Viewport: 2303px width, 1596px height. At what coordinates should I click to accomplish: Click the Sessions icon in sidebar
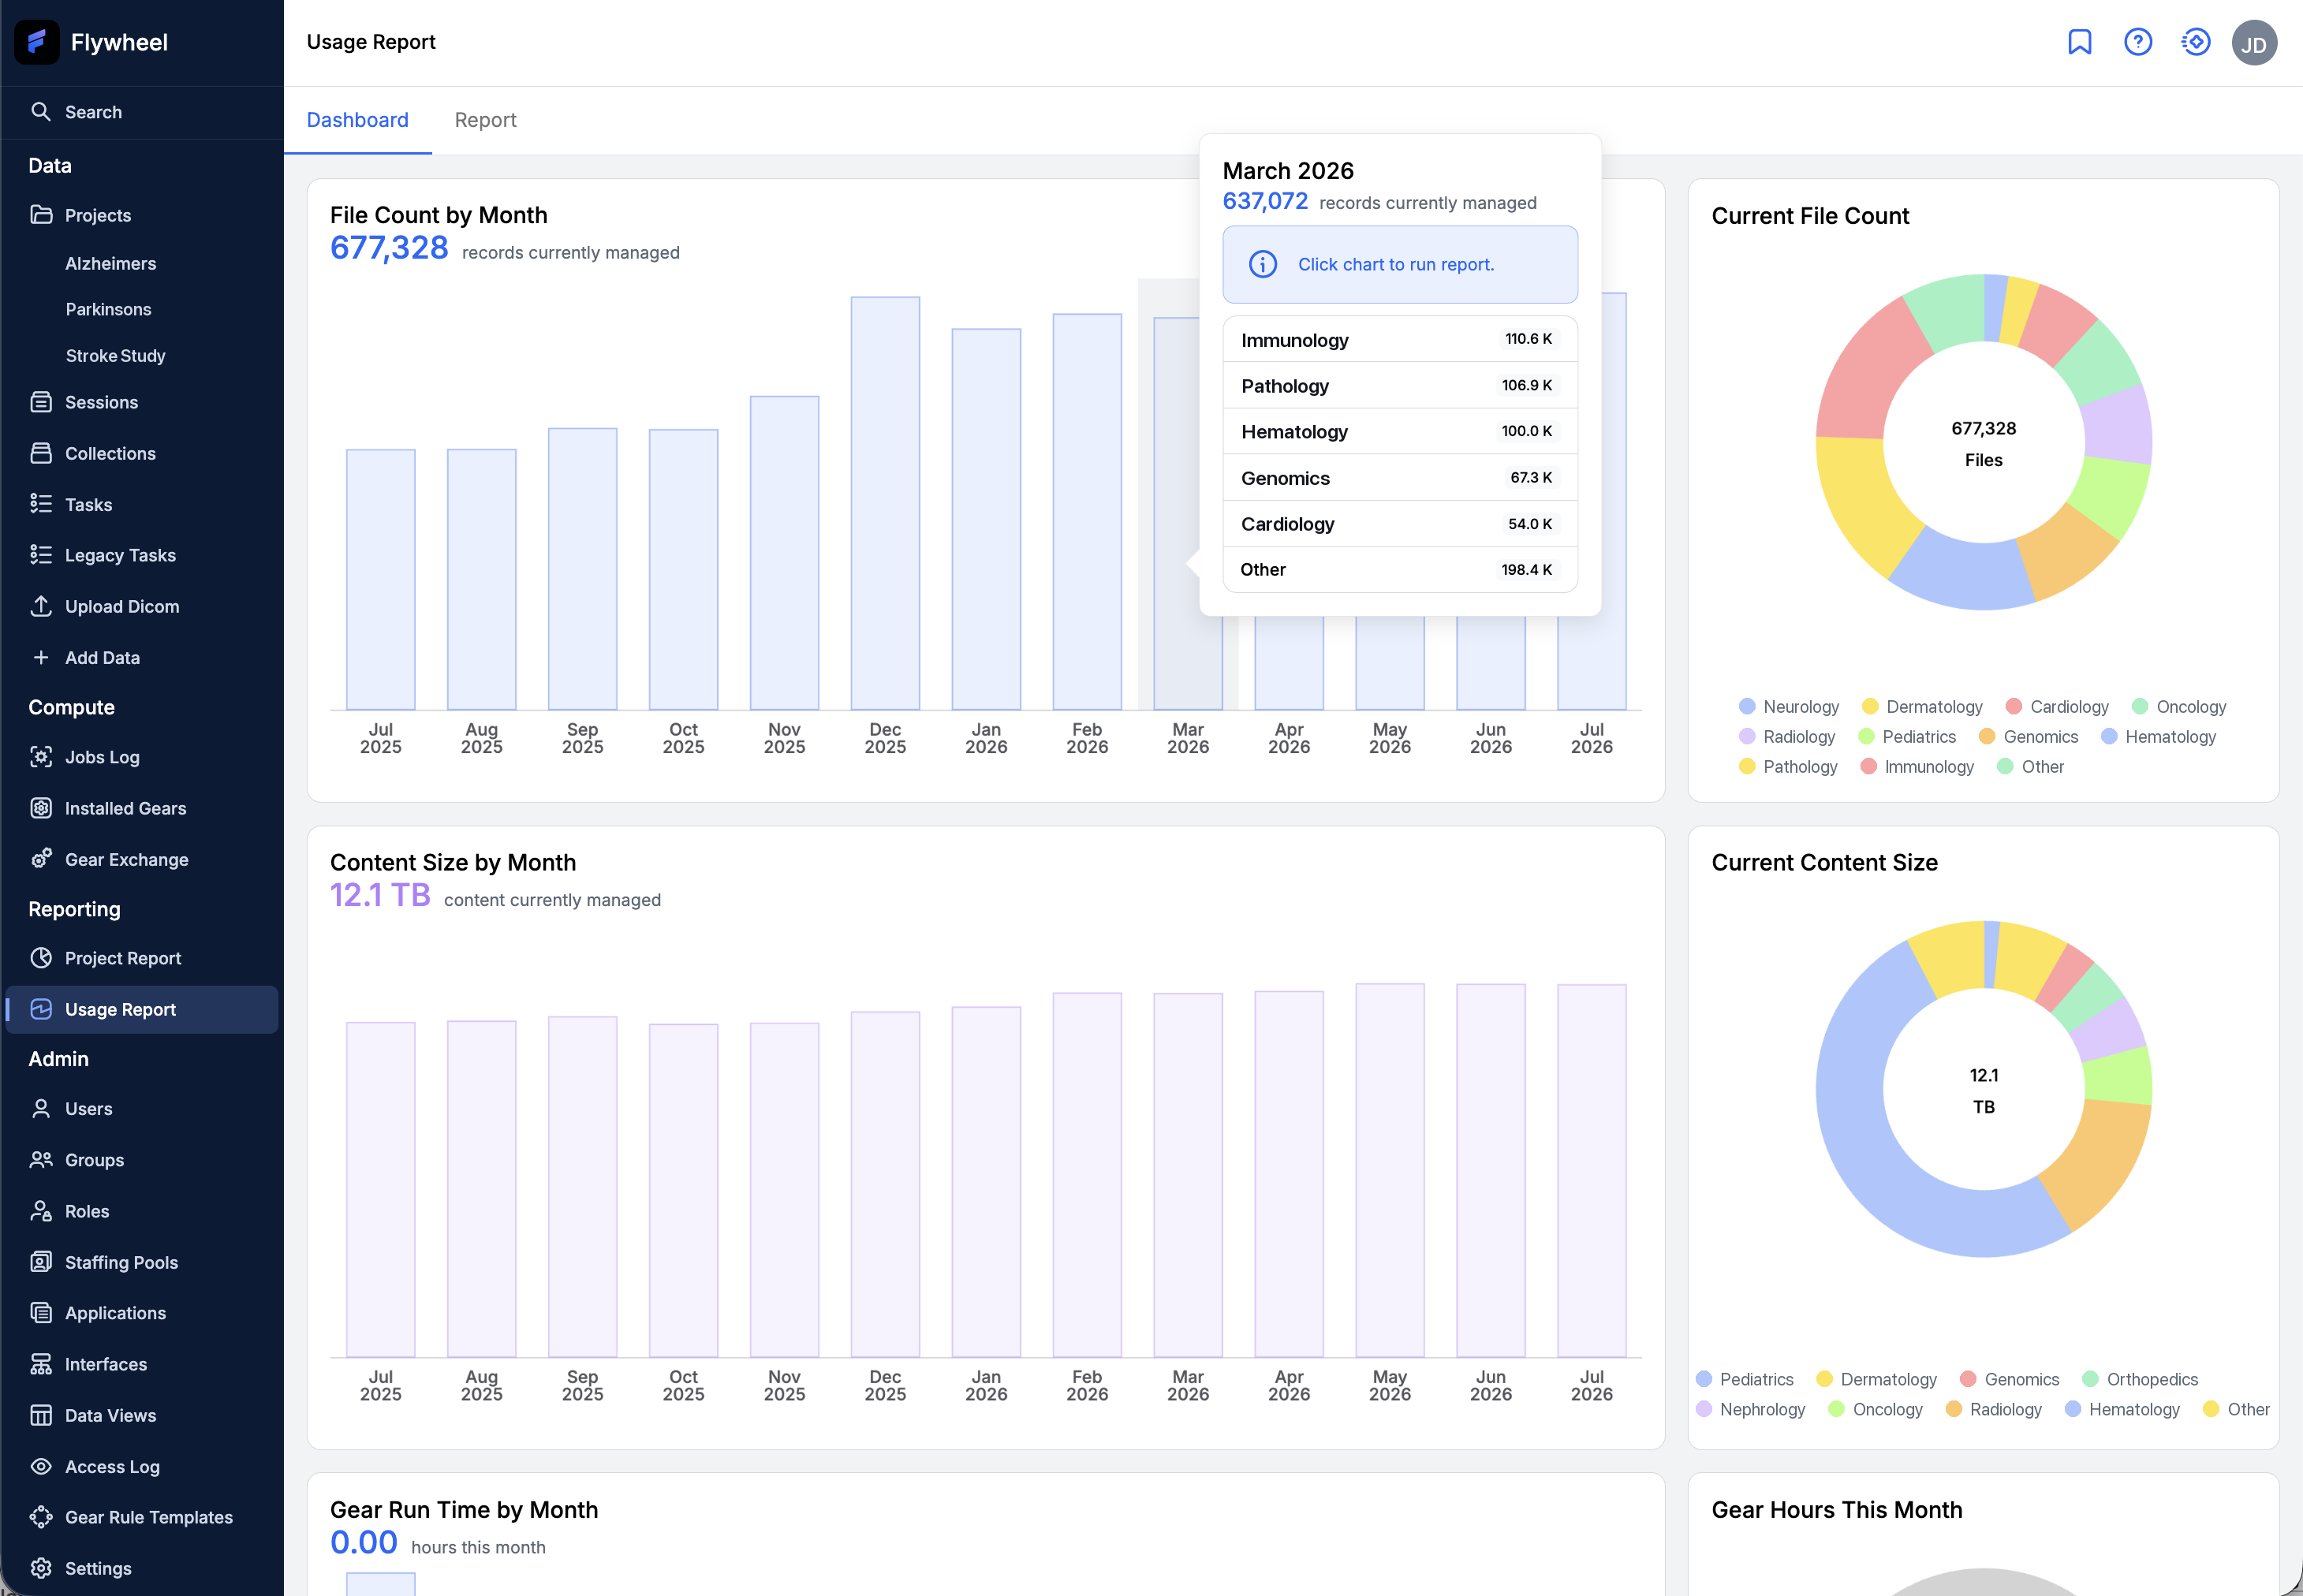tap(41, 402)
